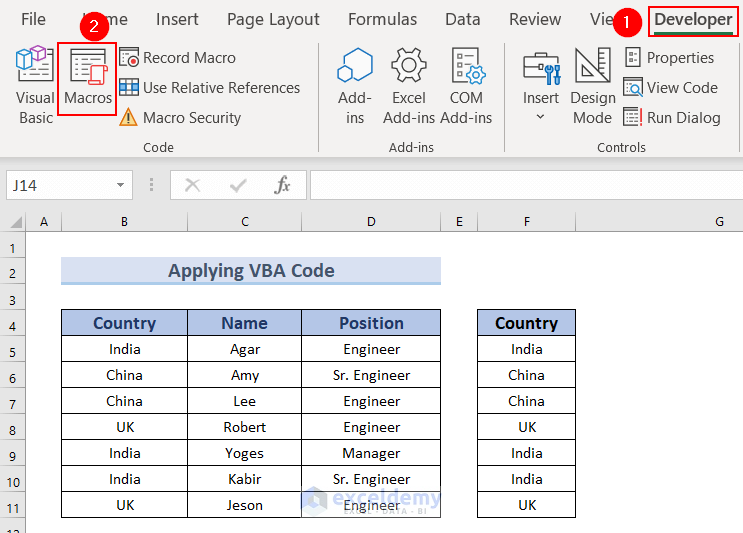Click the Run Dialog button
The width and height of the screenshot is (743, 533).
[x=671, y=118]
